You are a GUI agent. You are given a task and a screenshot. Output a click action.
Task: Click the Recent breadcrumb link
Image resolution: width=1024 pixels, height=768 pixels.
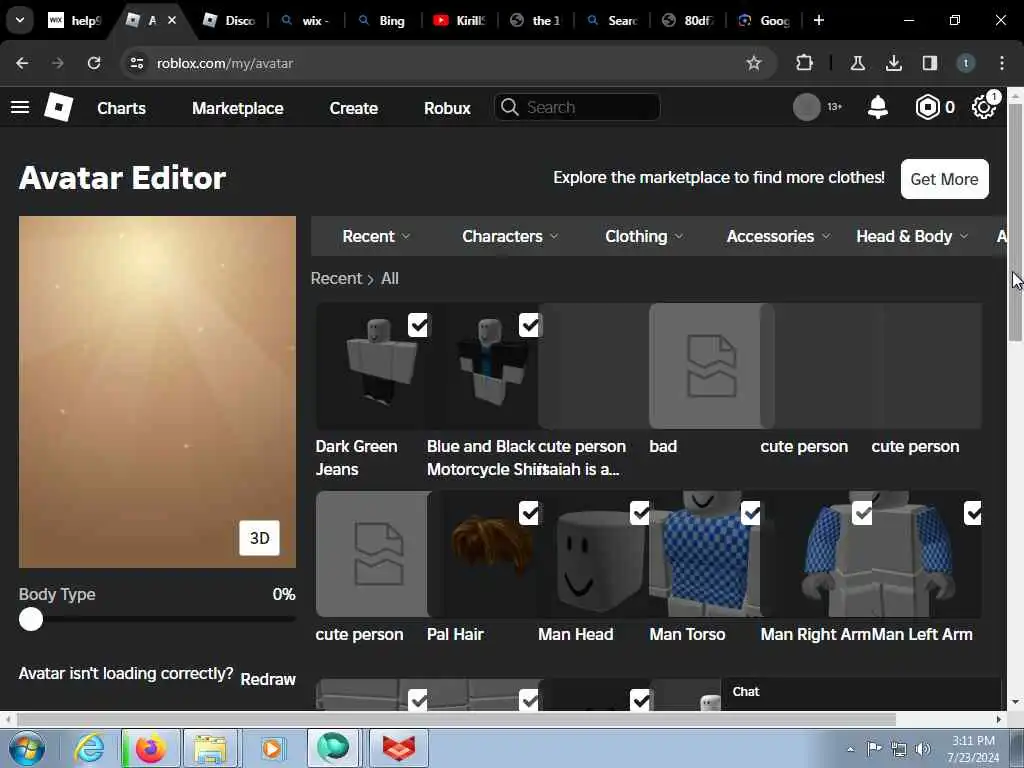tap(336, 278)
